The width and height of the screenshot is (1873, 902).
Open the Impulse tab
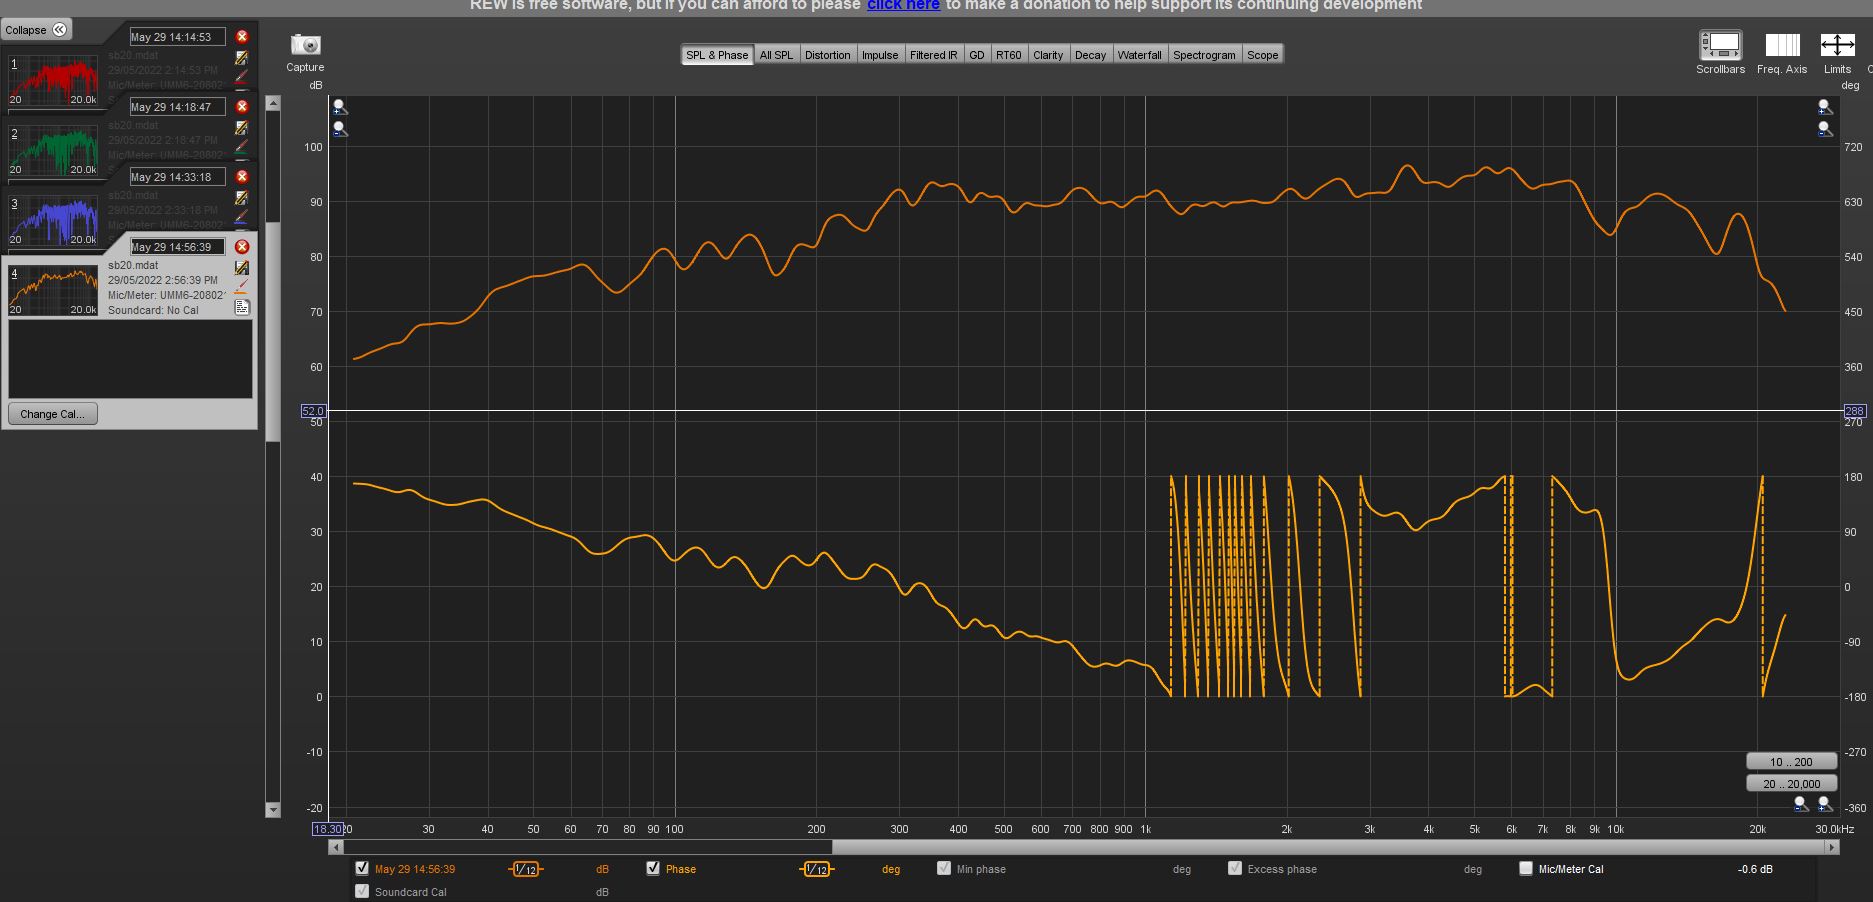coord(880,55)
